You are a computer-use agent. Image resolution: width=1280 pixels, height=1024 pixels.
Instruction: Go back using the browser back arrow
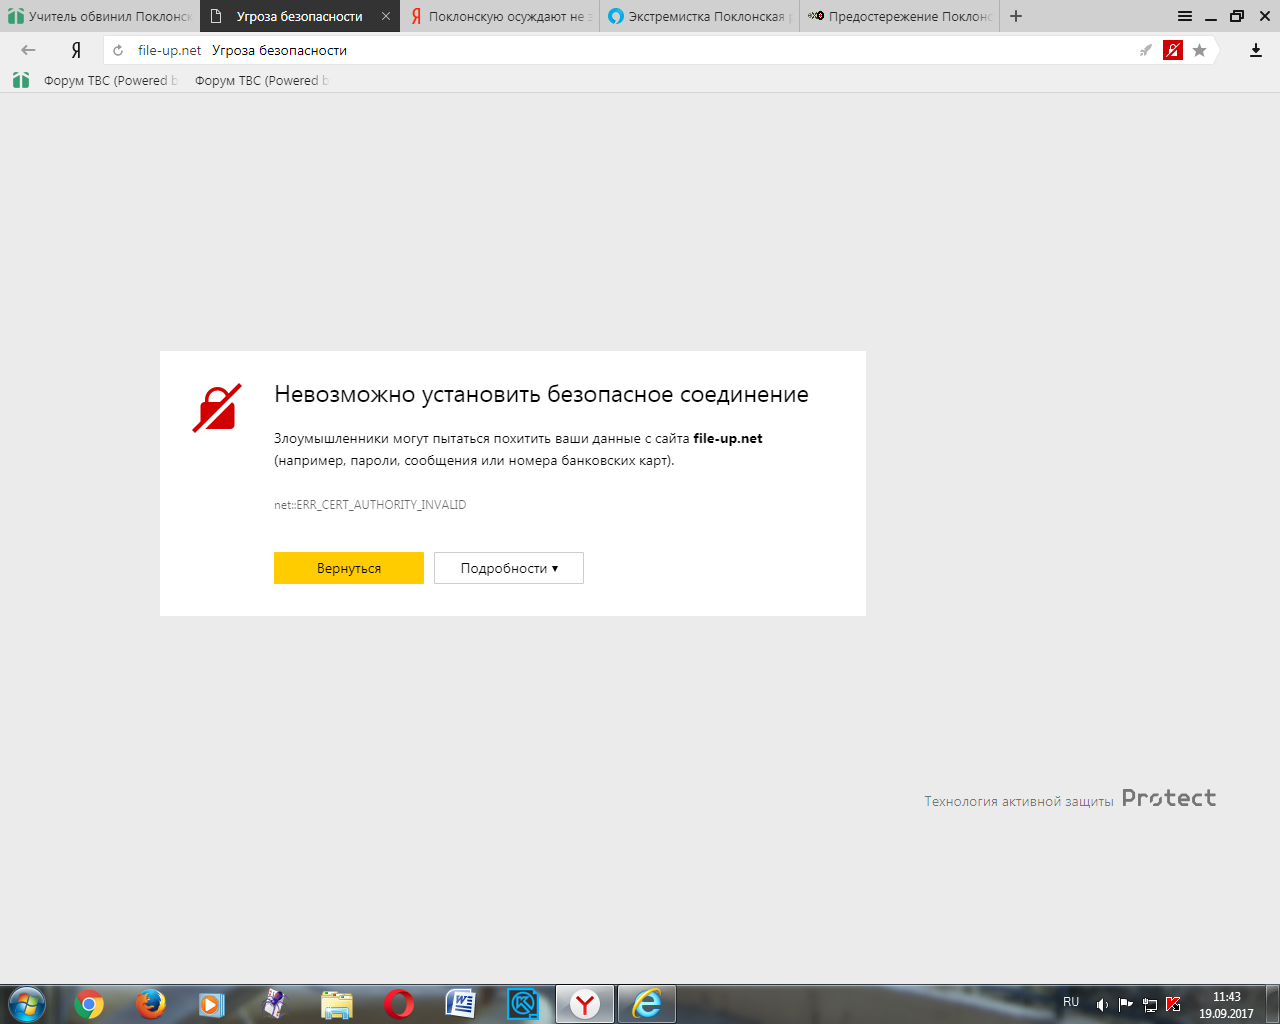(x=28, y=50)
